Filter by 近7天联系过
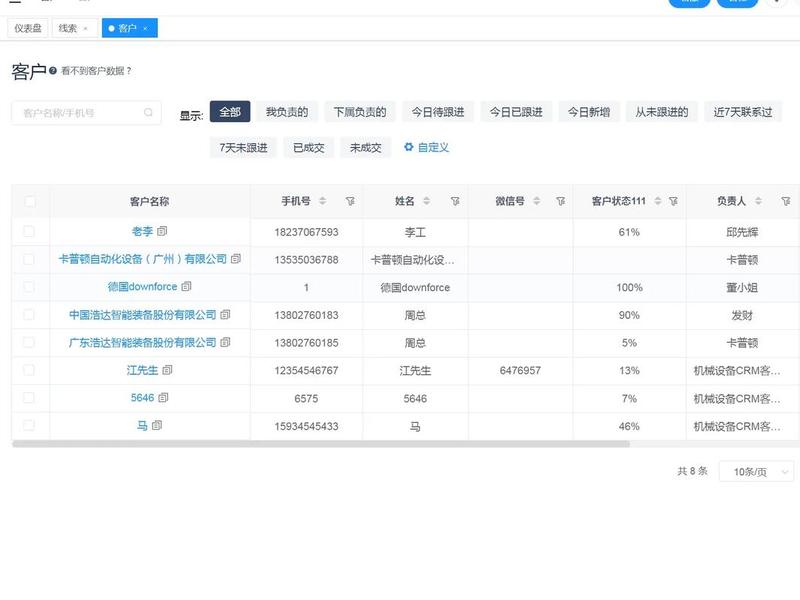The height and width of the screenshot is (600, 800). pyautogui.click(x=743, y=112)
